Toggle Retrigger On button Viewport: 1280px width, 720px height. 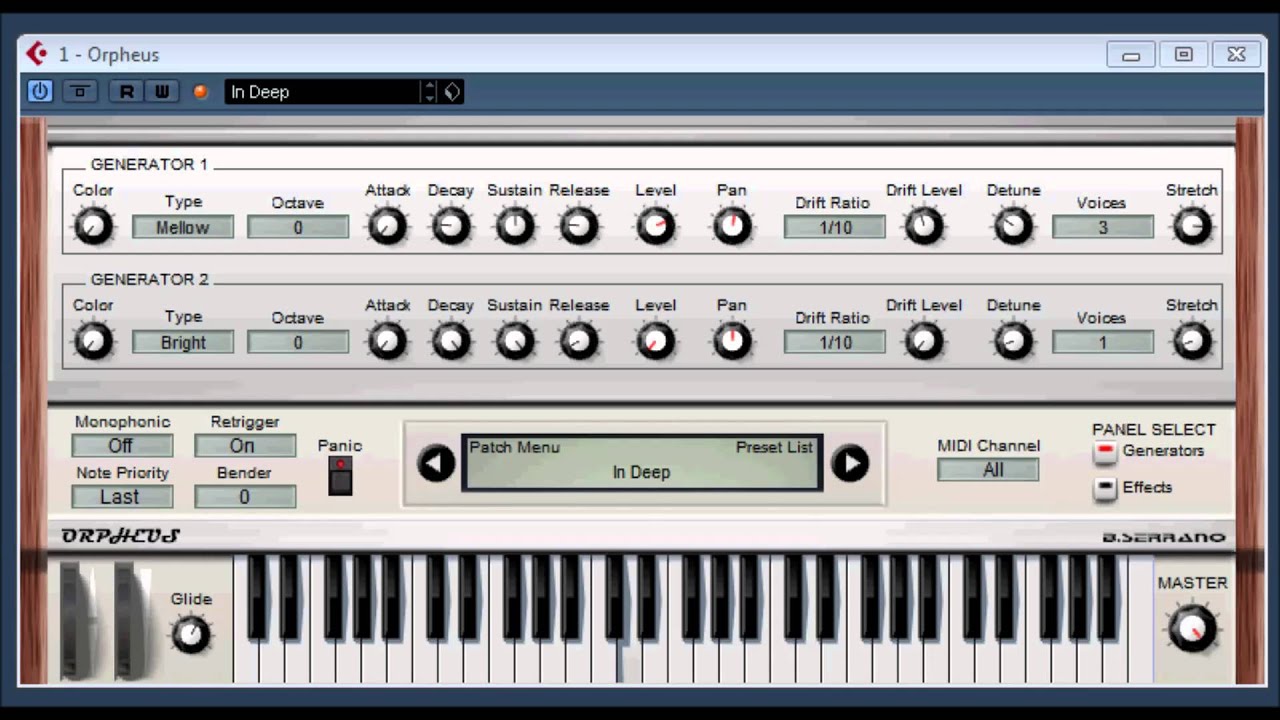tap(245, 446)
